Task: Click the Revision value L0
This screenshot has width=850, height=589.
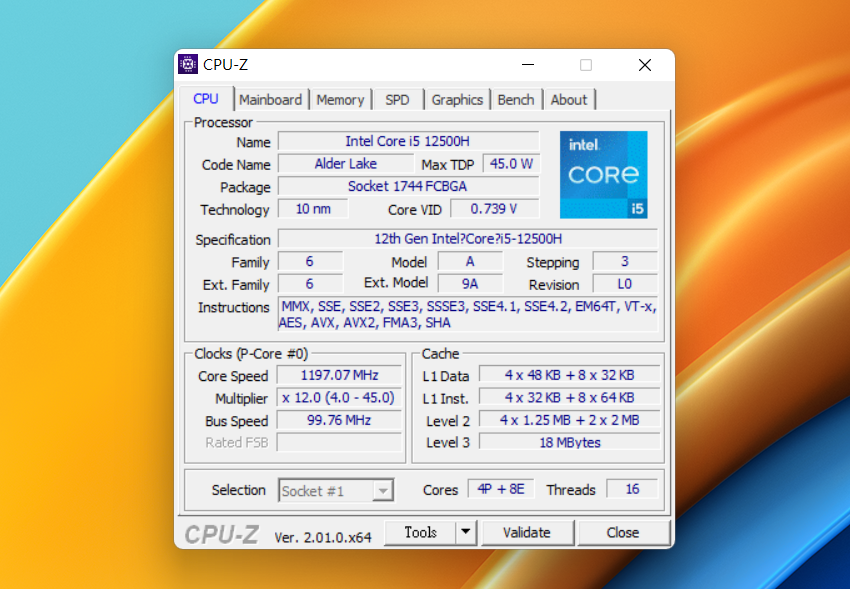Action: coord(625,283)
